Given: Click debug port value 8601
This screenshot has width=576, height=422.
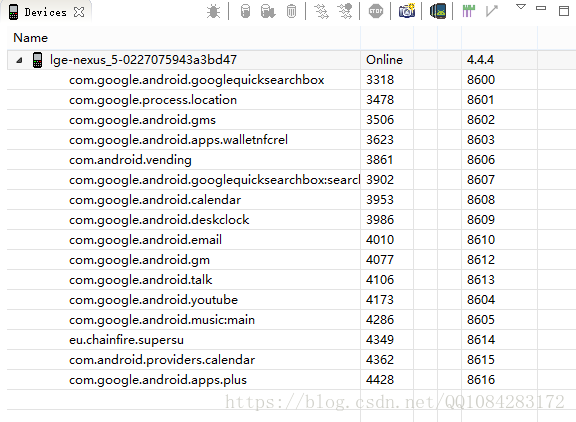Looking at the screenshot, I should click(x=481, y=100).
